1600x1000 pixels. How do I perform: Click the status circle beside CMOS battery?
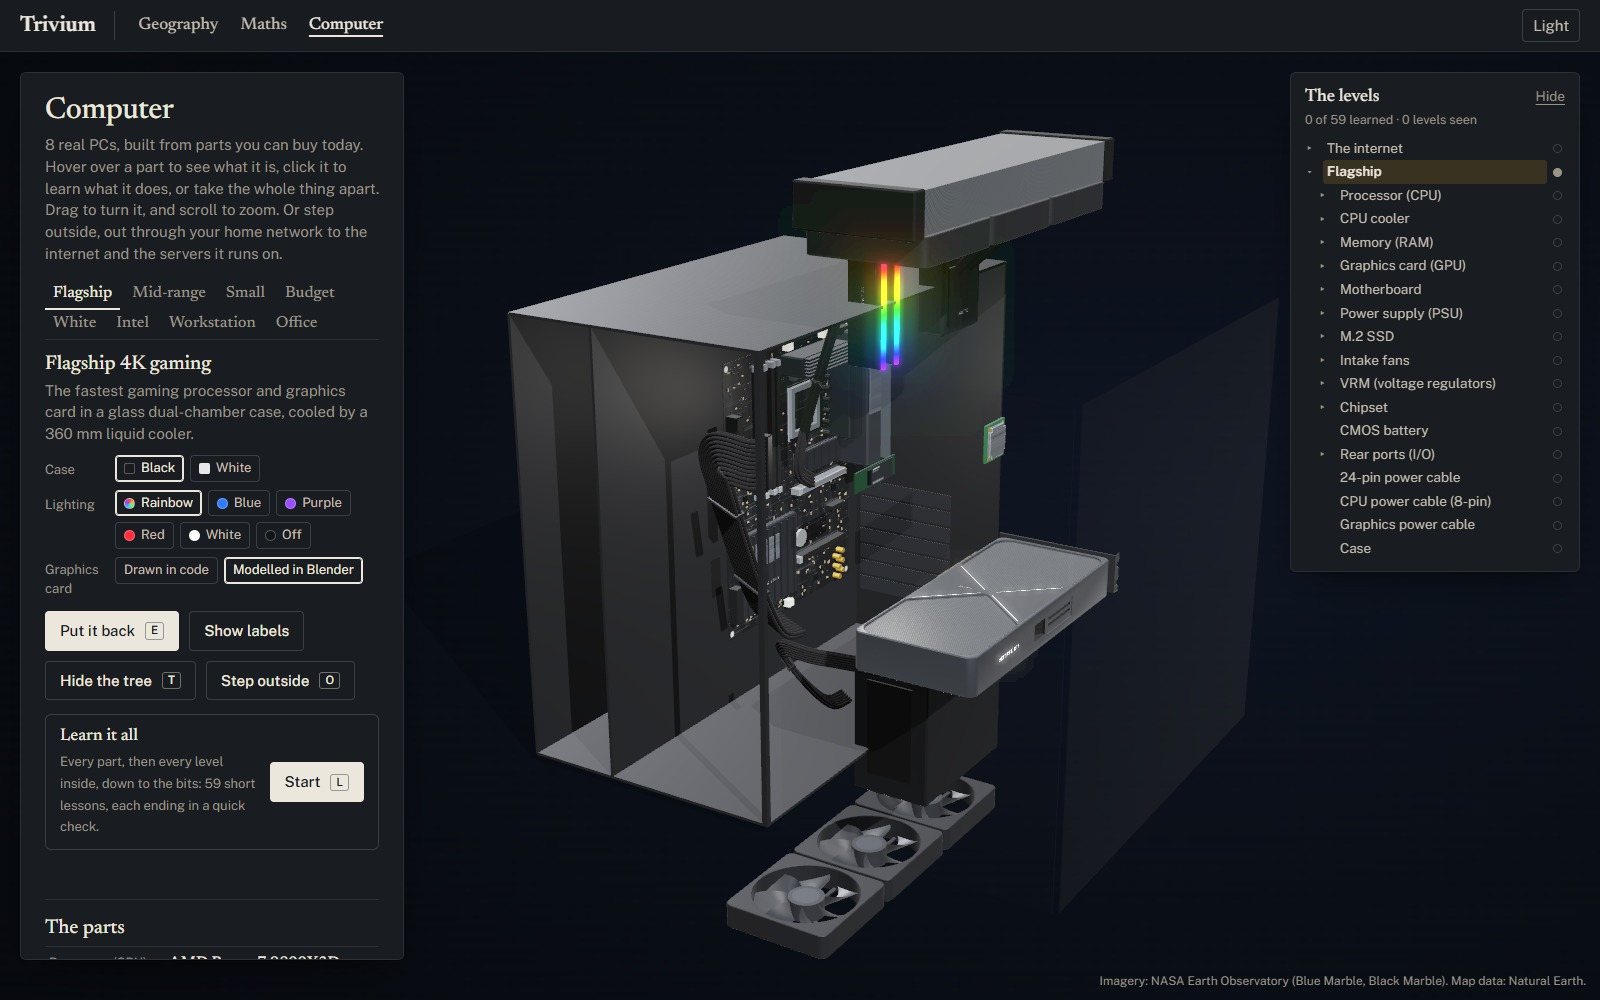point(1557,431)
